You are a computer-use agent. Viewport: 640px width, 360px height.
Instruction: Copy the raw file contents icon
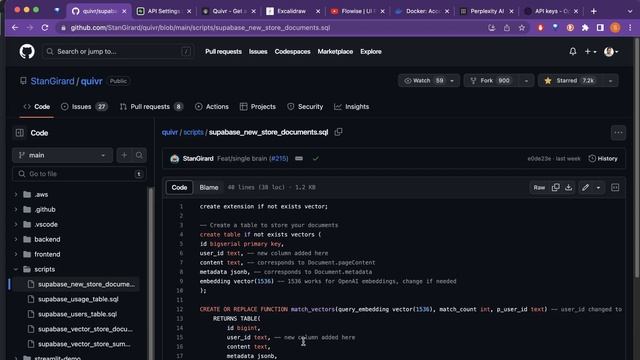pyautogui.click(x=556, y=187)
